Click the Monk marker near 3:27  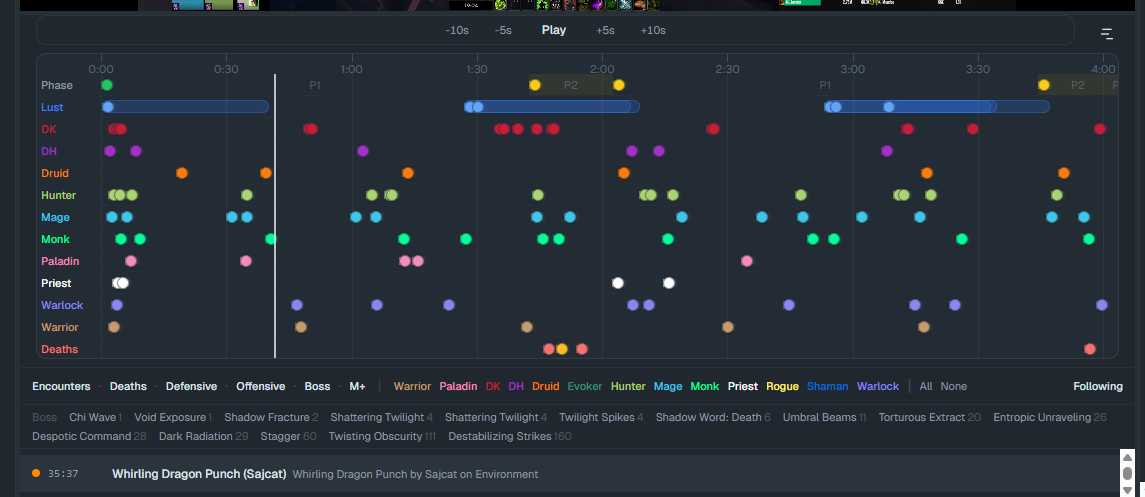coord(962,239)
